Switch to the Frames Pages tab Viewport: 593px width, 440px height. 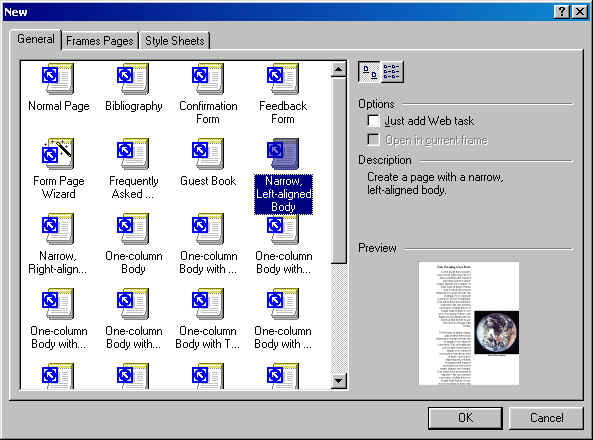(x=100, y=40)
